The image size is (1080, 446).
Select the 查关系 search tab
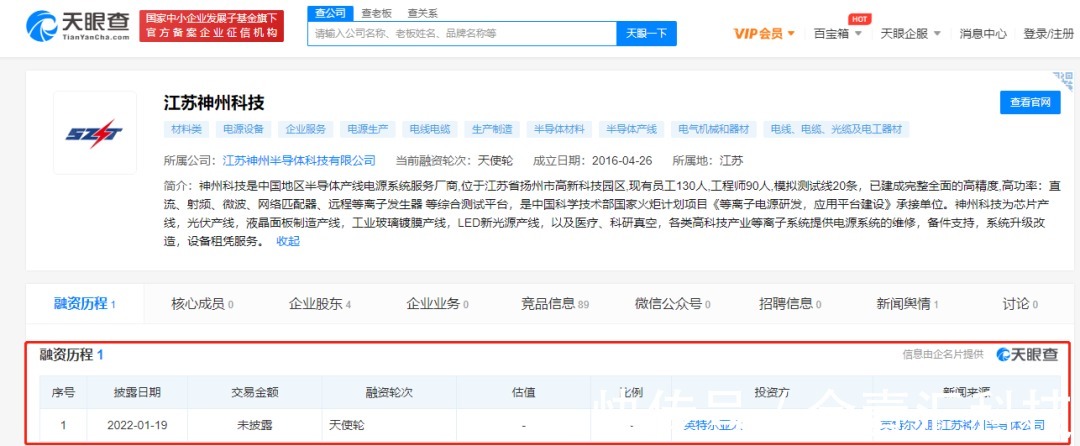[x=422, y=12]
